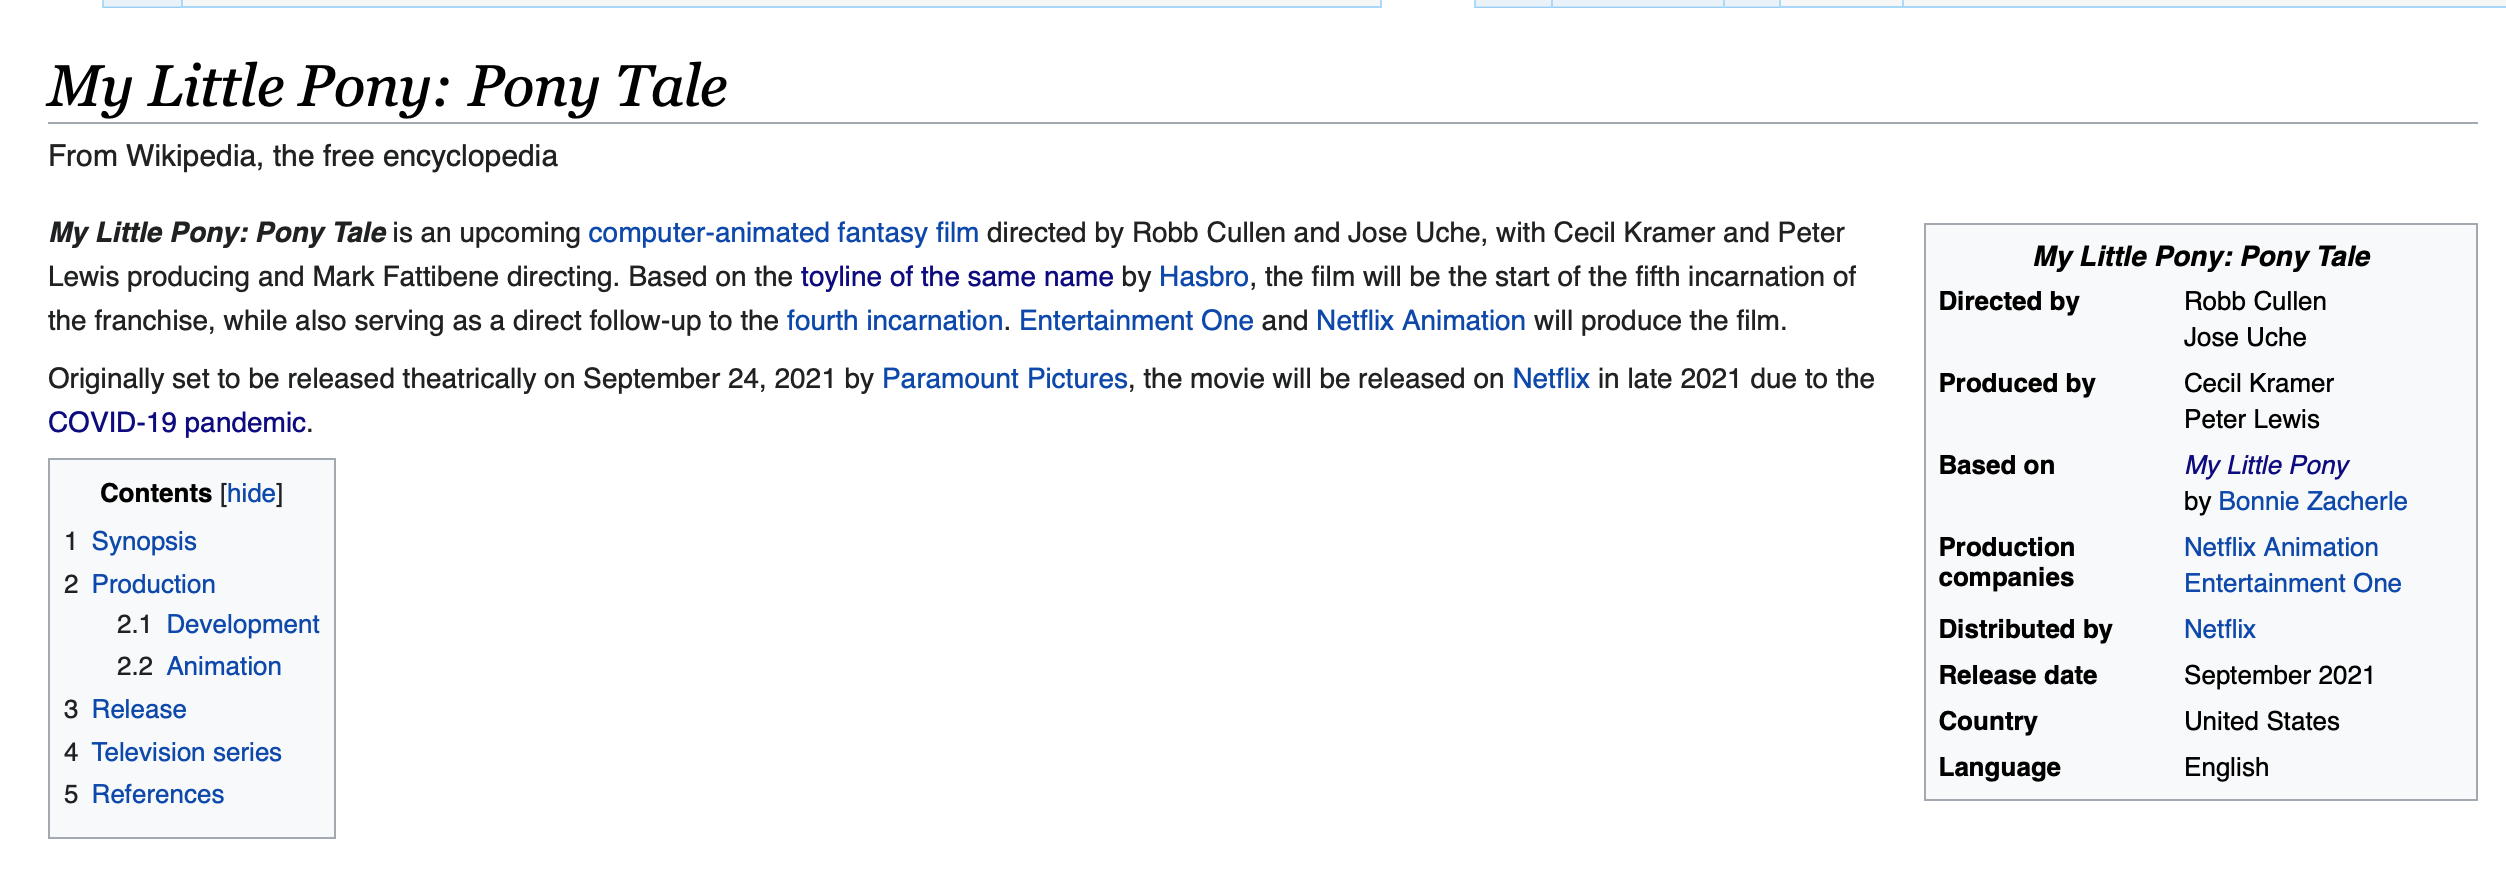This screenshot has height=878, width=2506.
Task: Select the 'United States' country value
Action: pyautogui.click(x=2262, y=722)
